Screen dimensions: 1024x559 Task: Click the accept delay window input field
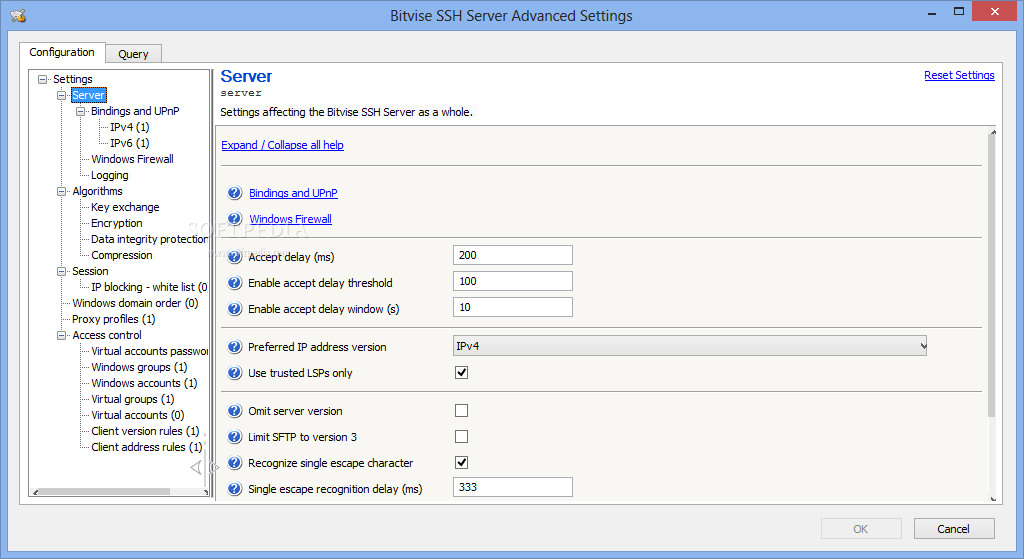pyautogui.click(x=513, y=308)
